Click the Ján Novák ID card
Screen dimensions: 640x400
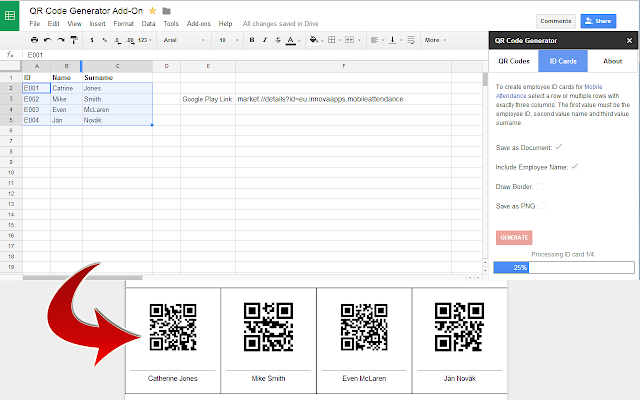coord(460,340)
